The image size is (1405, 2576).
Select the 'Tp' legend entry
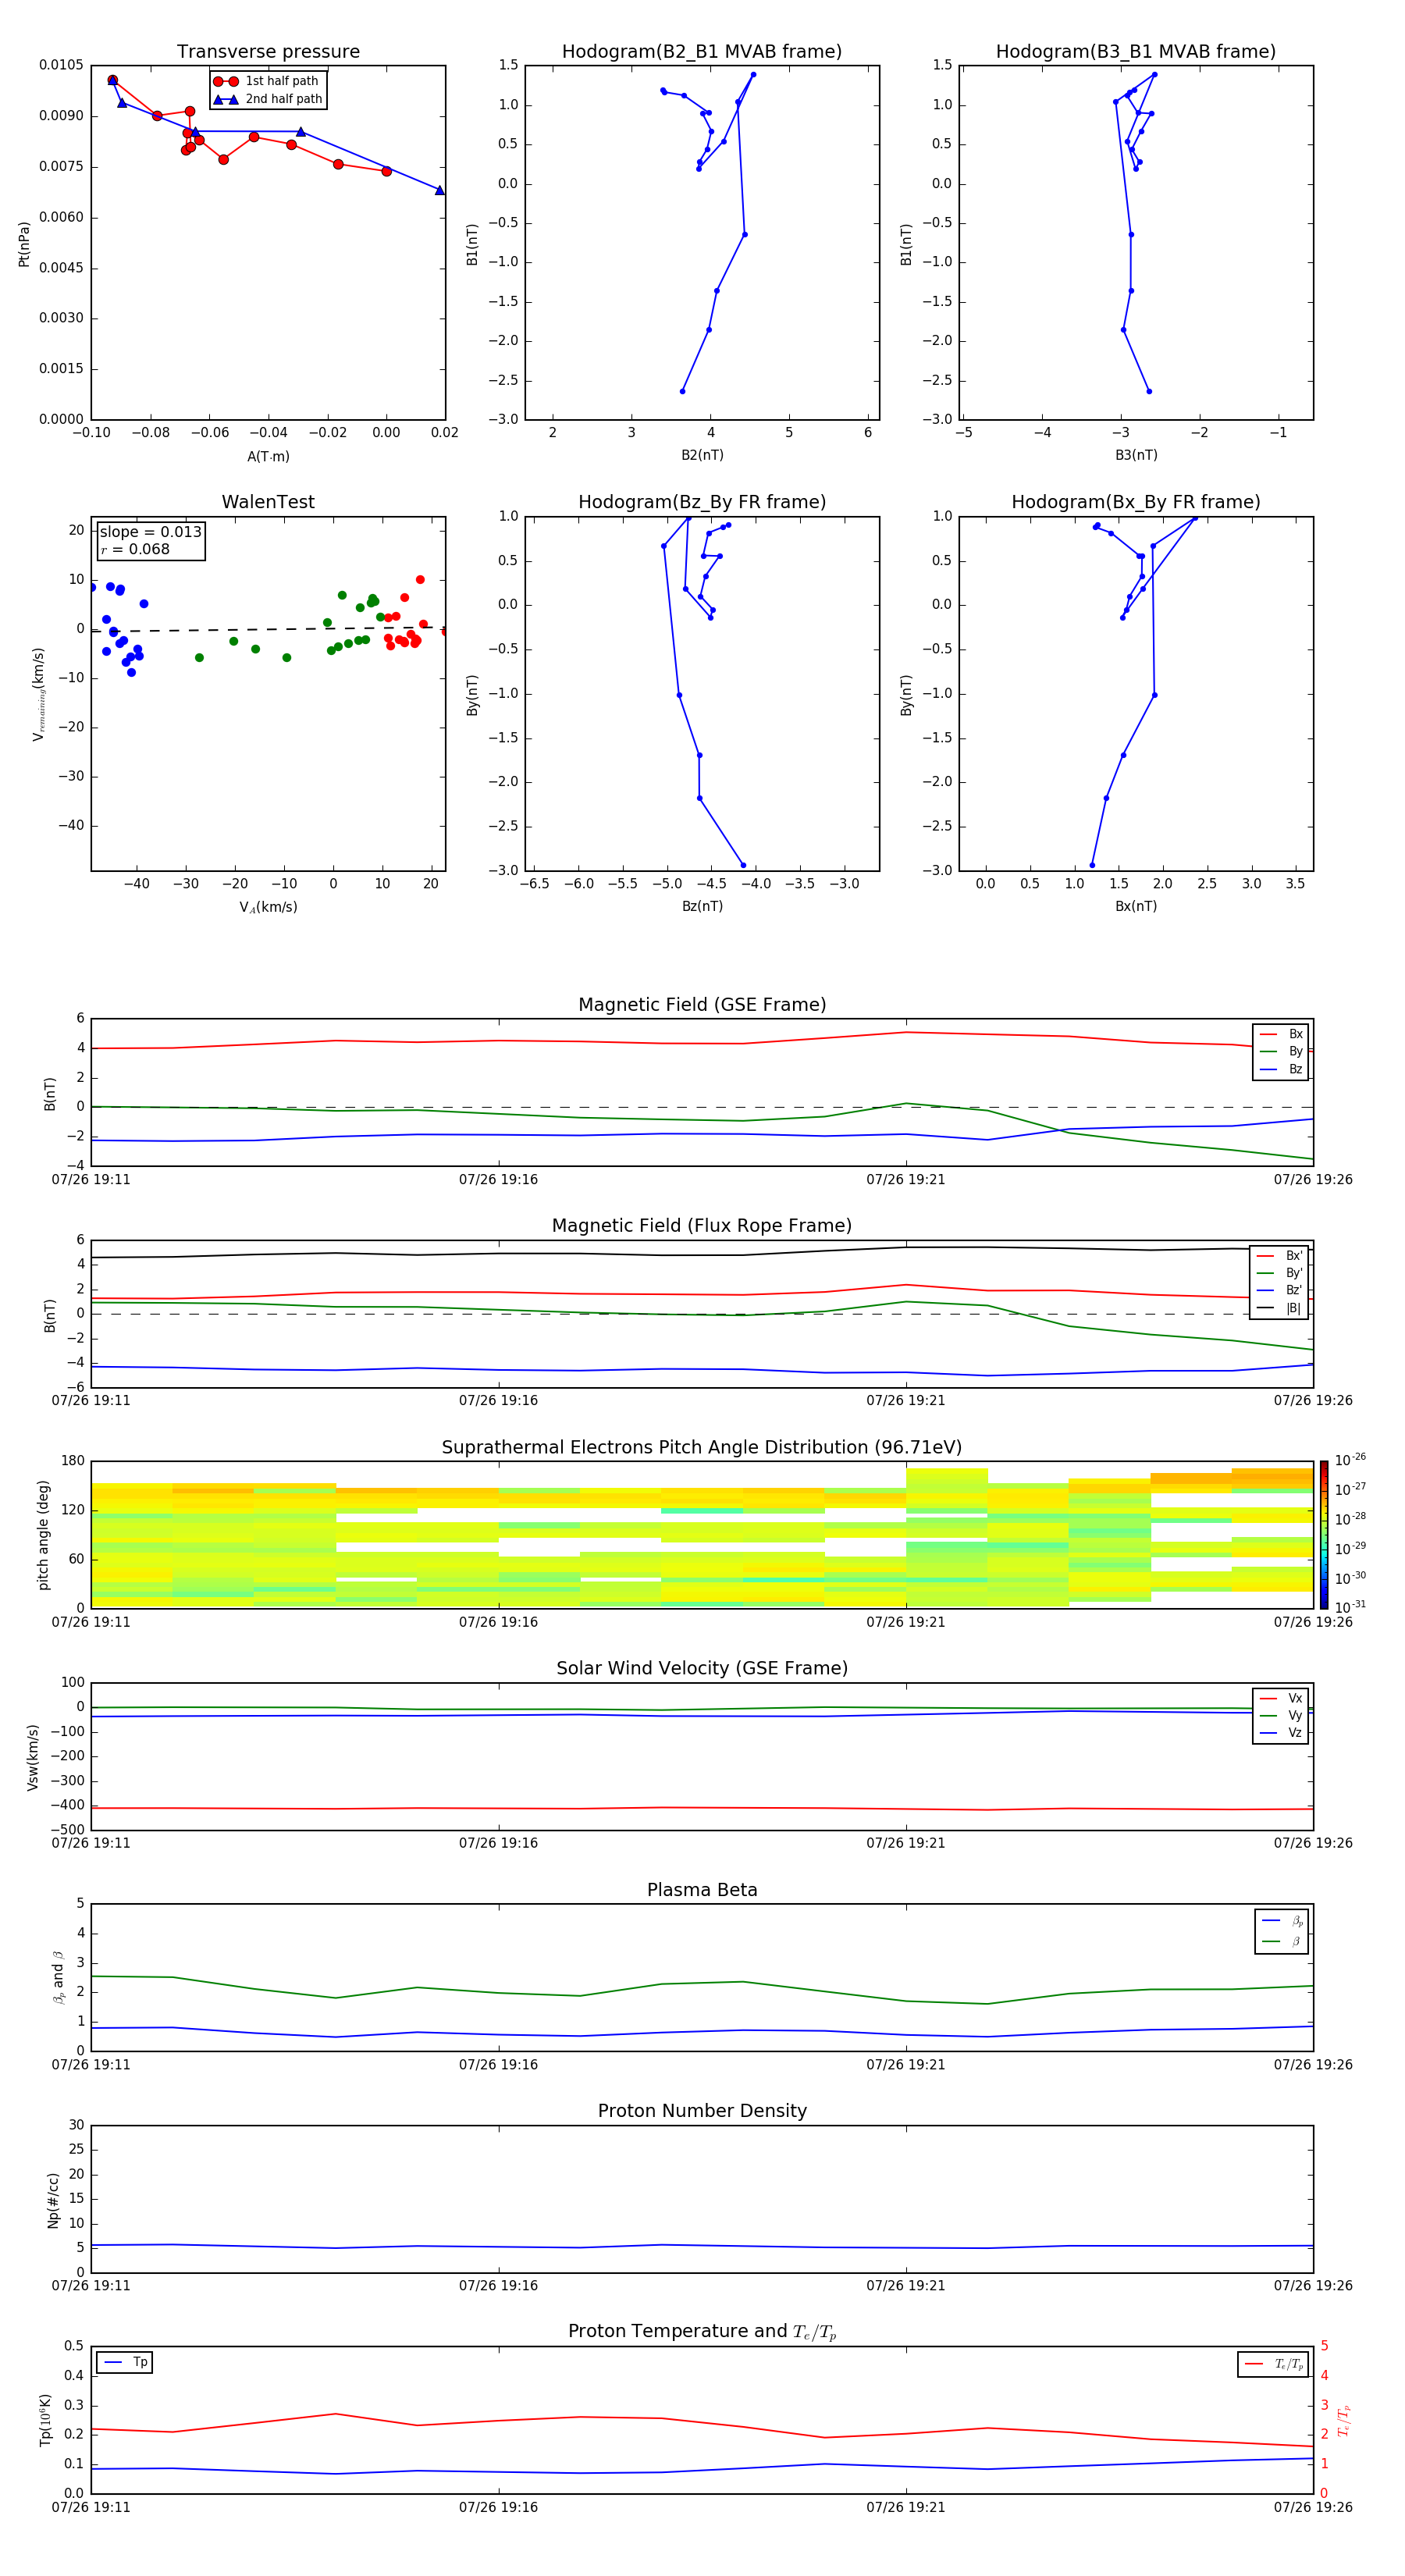(x=125, y=2362)
